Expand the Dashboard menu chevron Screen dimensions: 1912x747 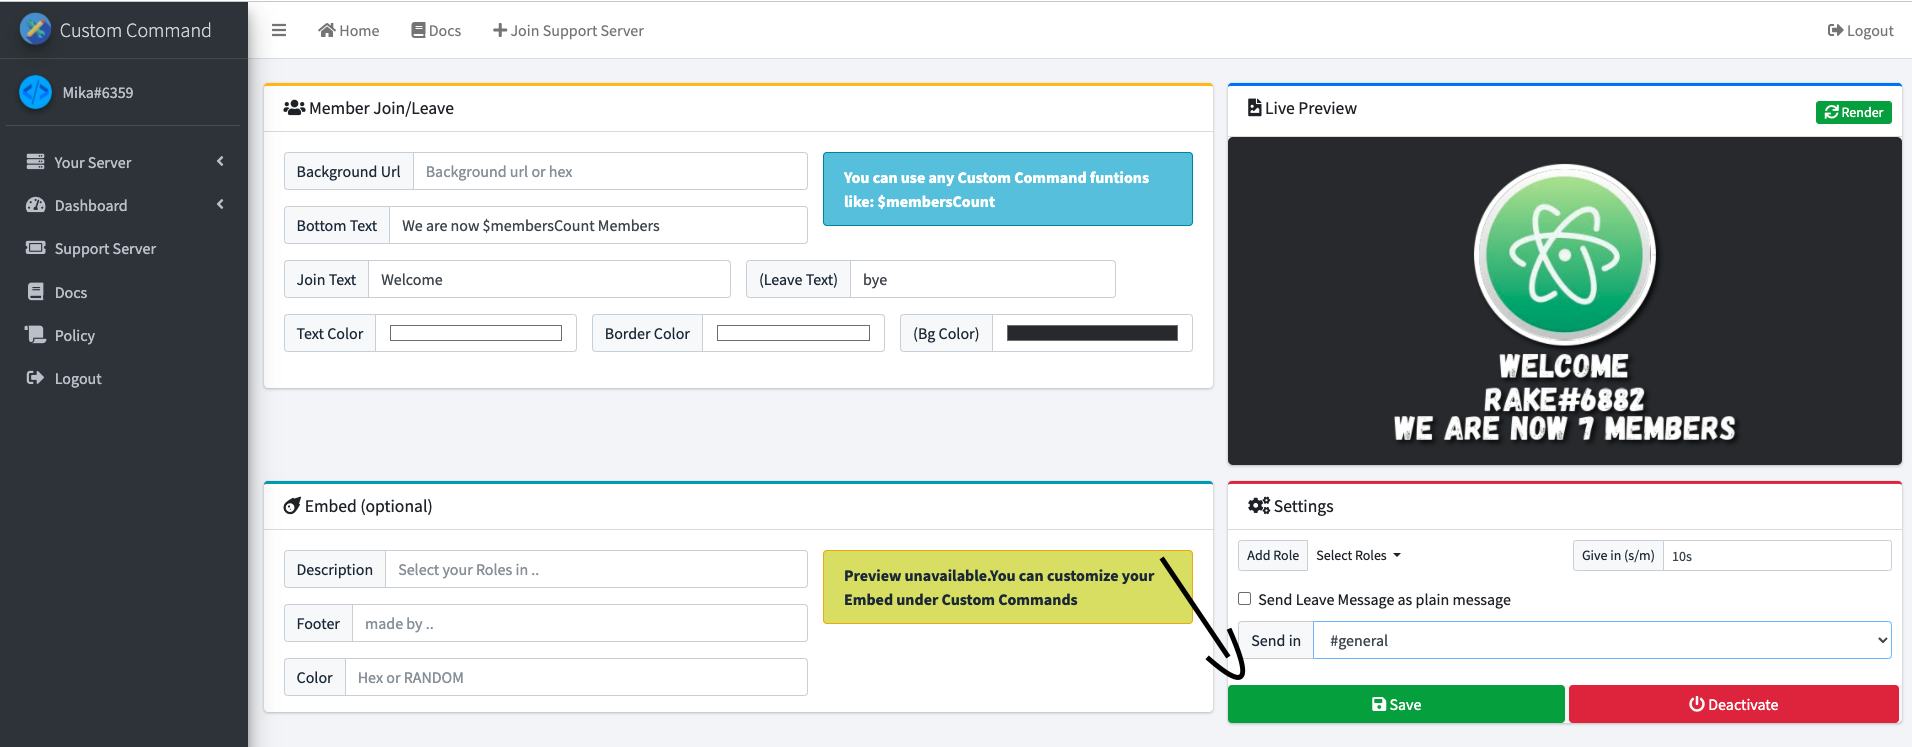(220, 204)
